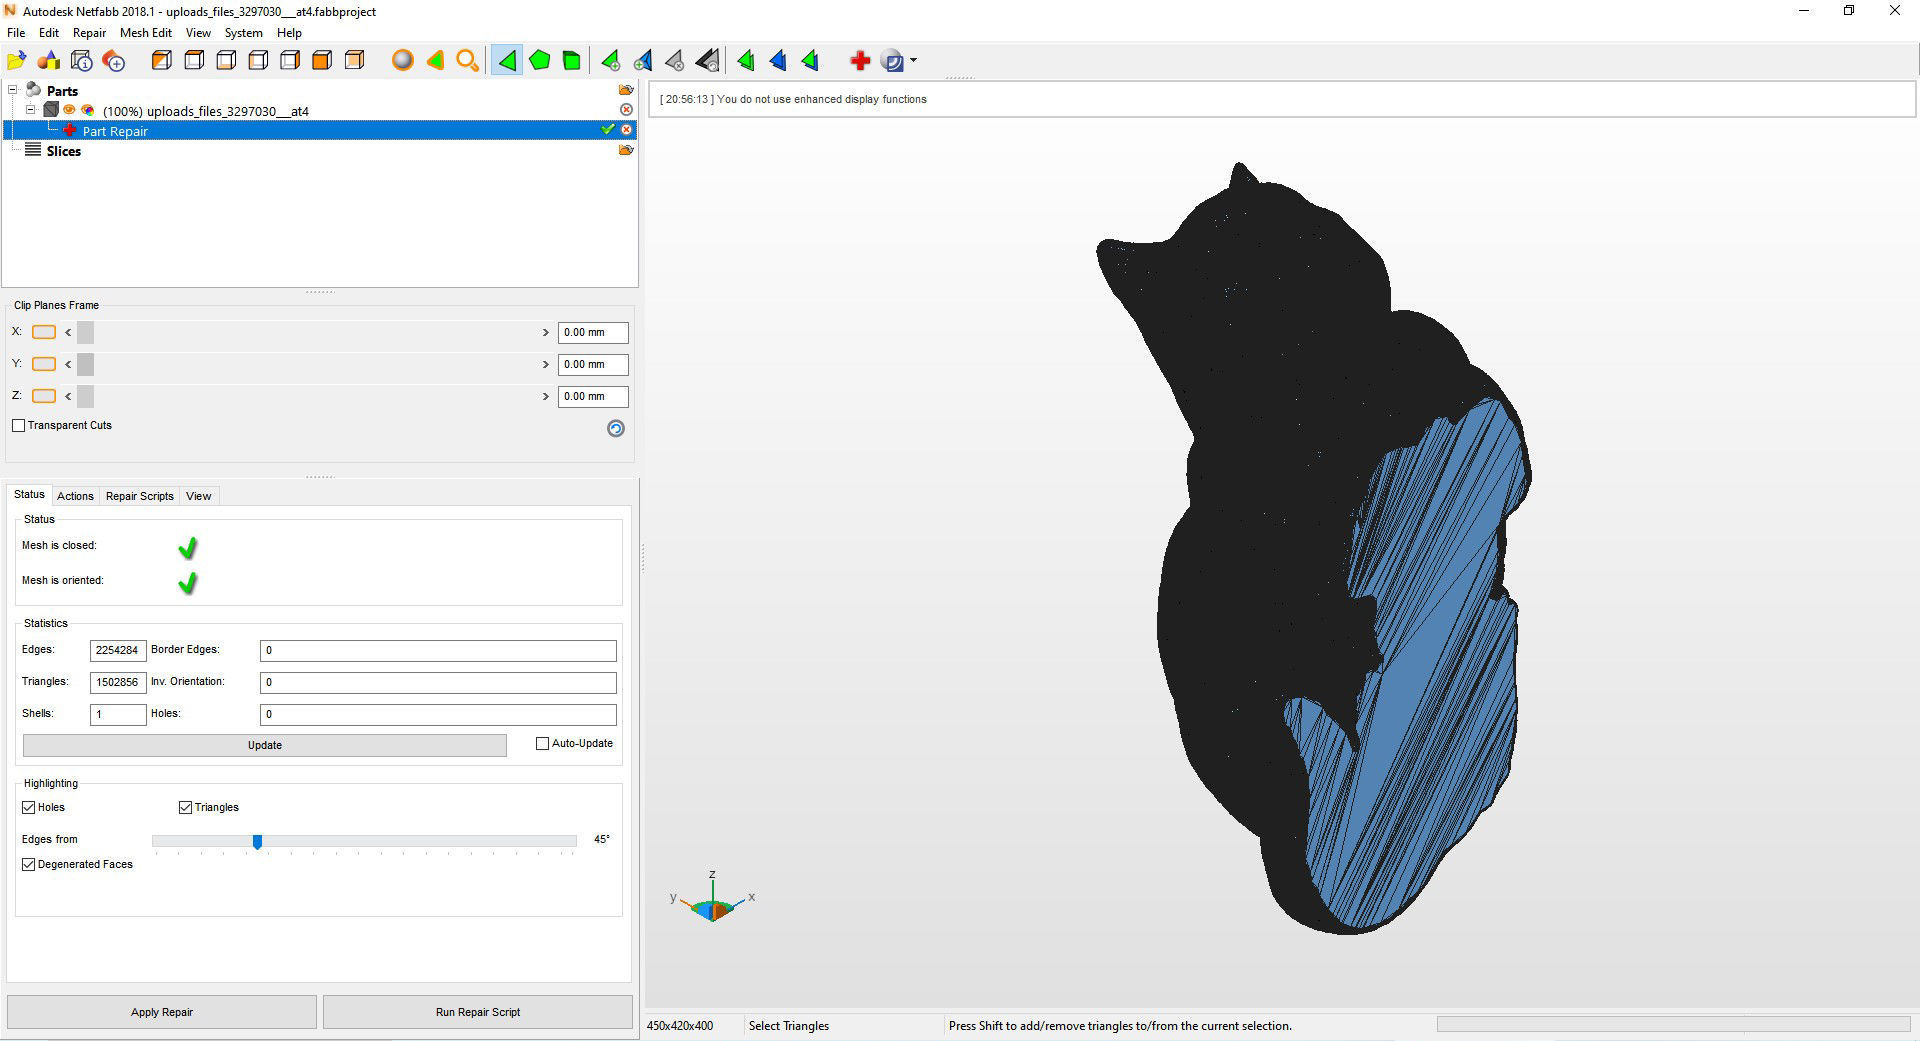Screen dimensions: 1920x1041
Task: Toggle the X clip plane orange button
Action: click(x=44, y=332)
